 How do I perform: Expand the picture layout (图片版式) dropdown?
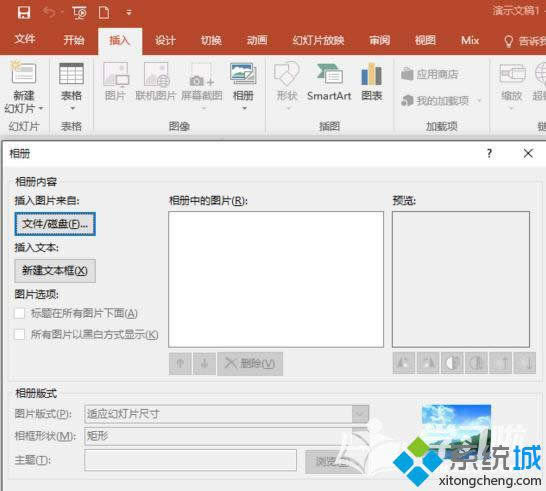(360, 414)
